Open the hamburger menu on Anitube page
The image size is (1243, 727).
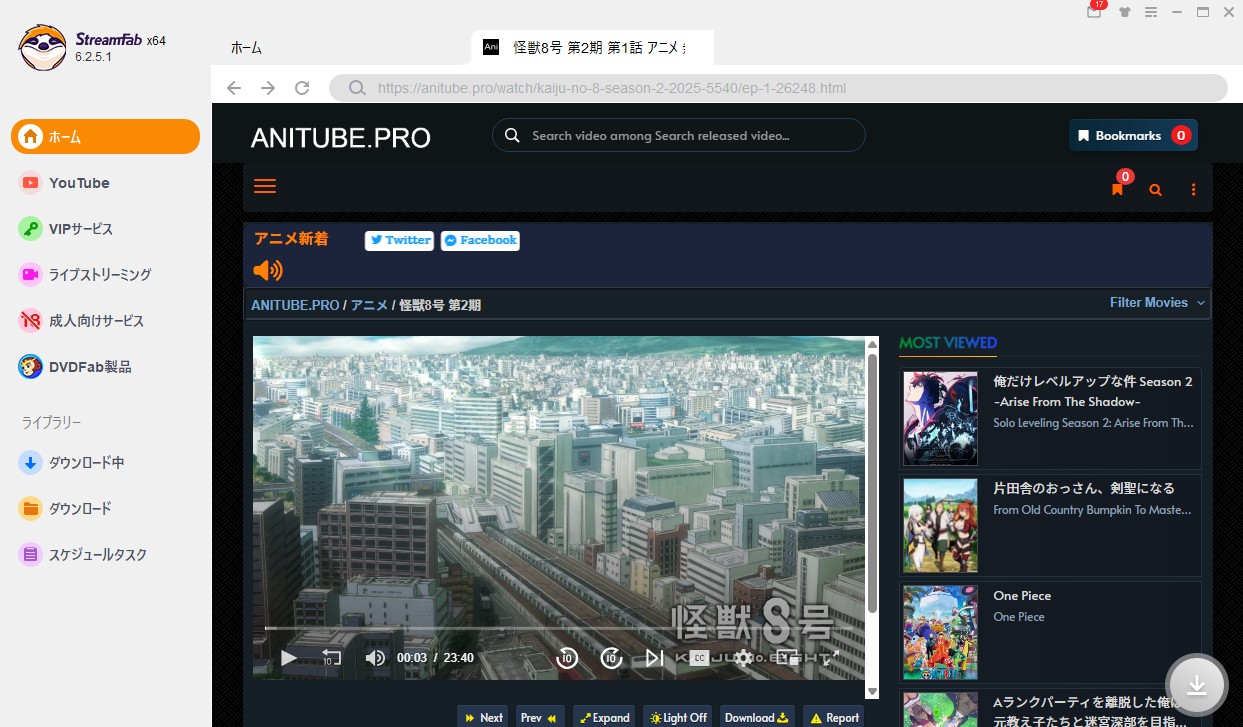(265, 187)
